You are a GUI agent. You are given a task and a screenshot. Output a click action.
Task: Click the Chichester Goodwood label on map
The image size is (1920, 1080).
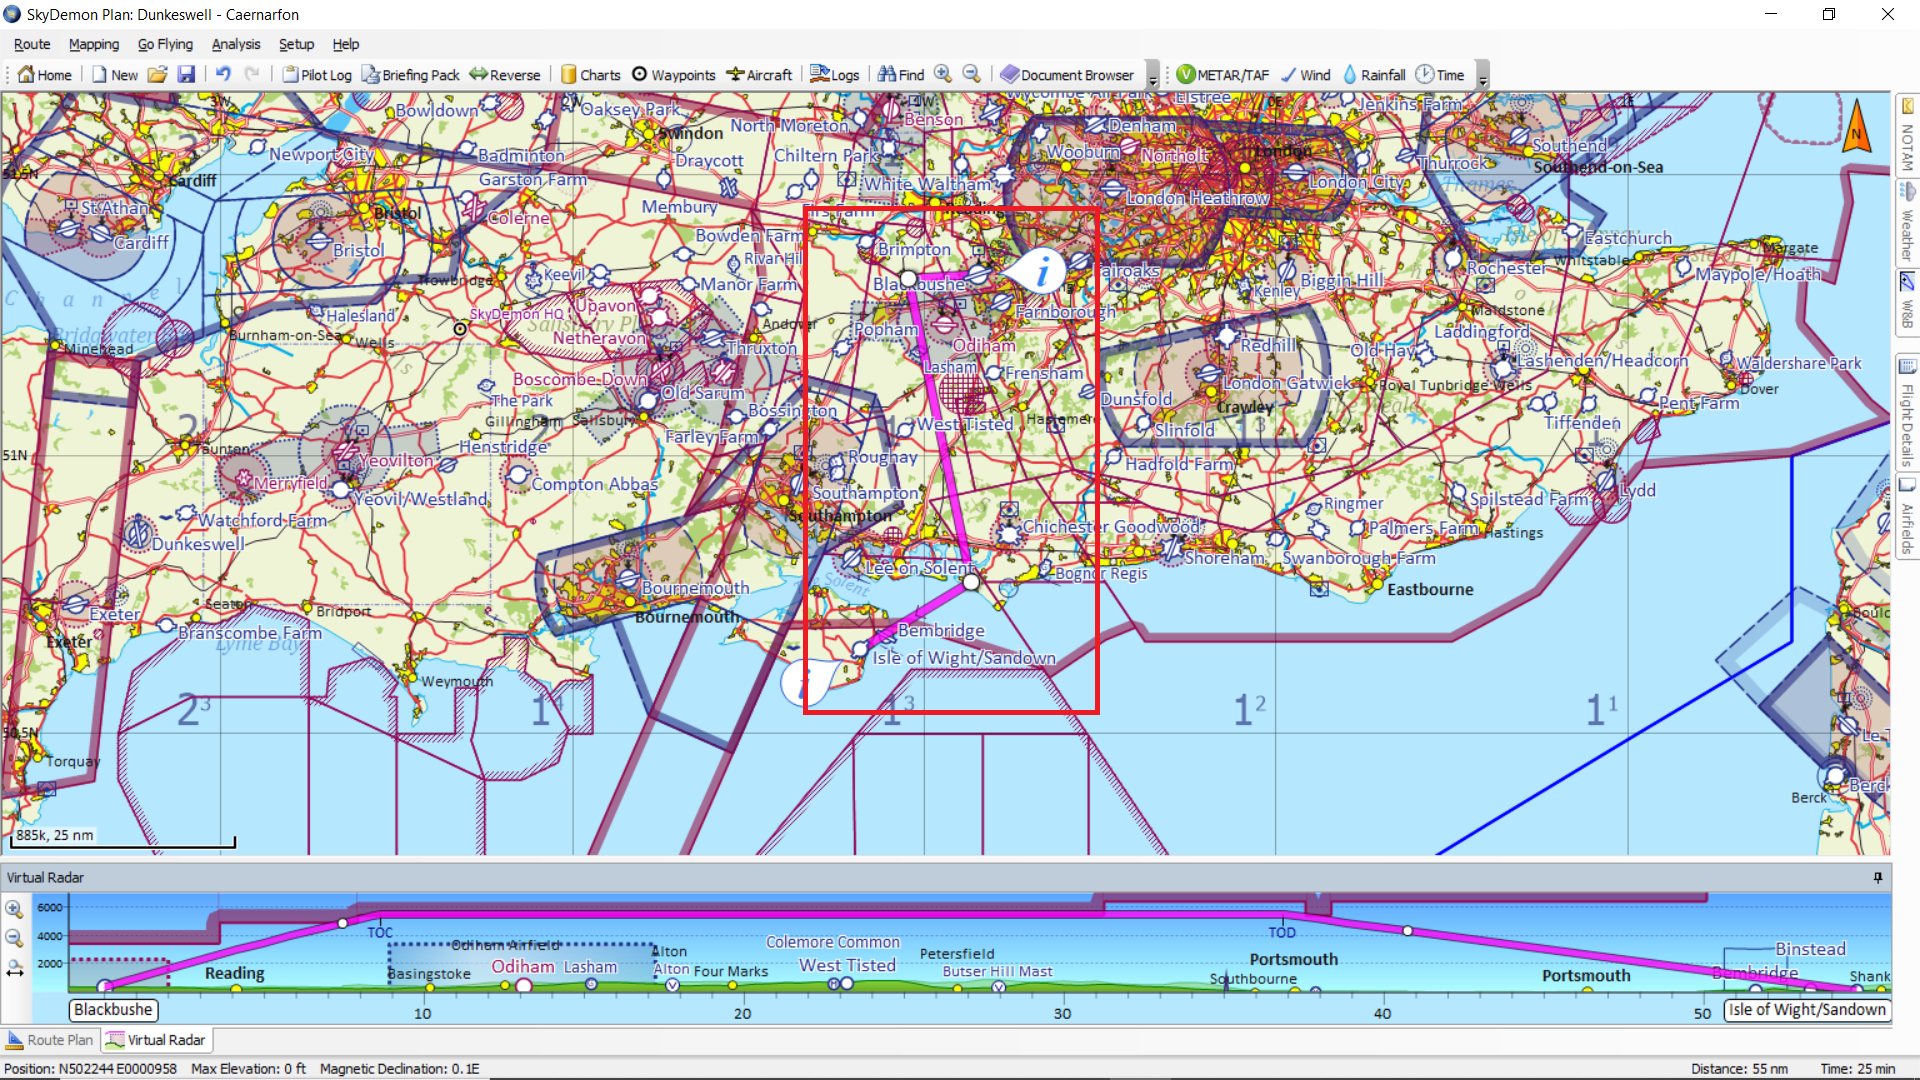point(1110,526)
